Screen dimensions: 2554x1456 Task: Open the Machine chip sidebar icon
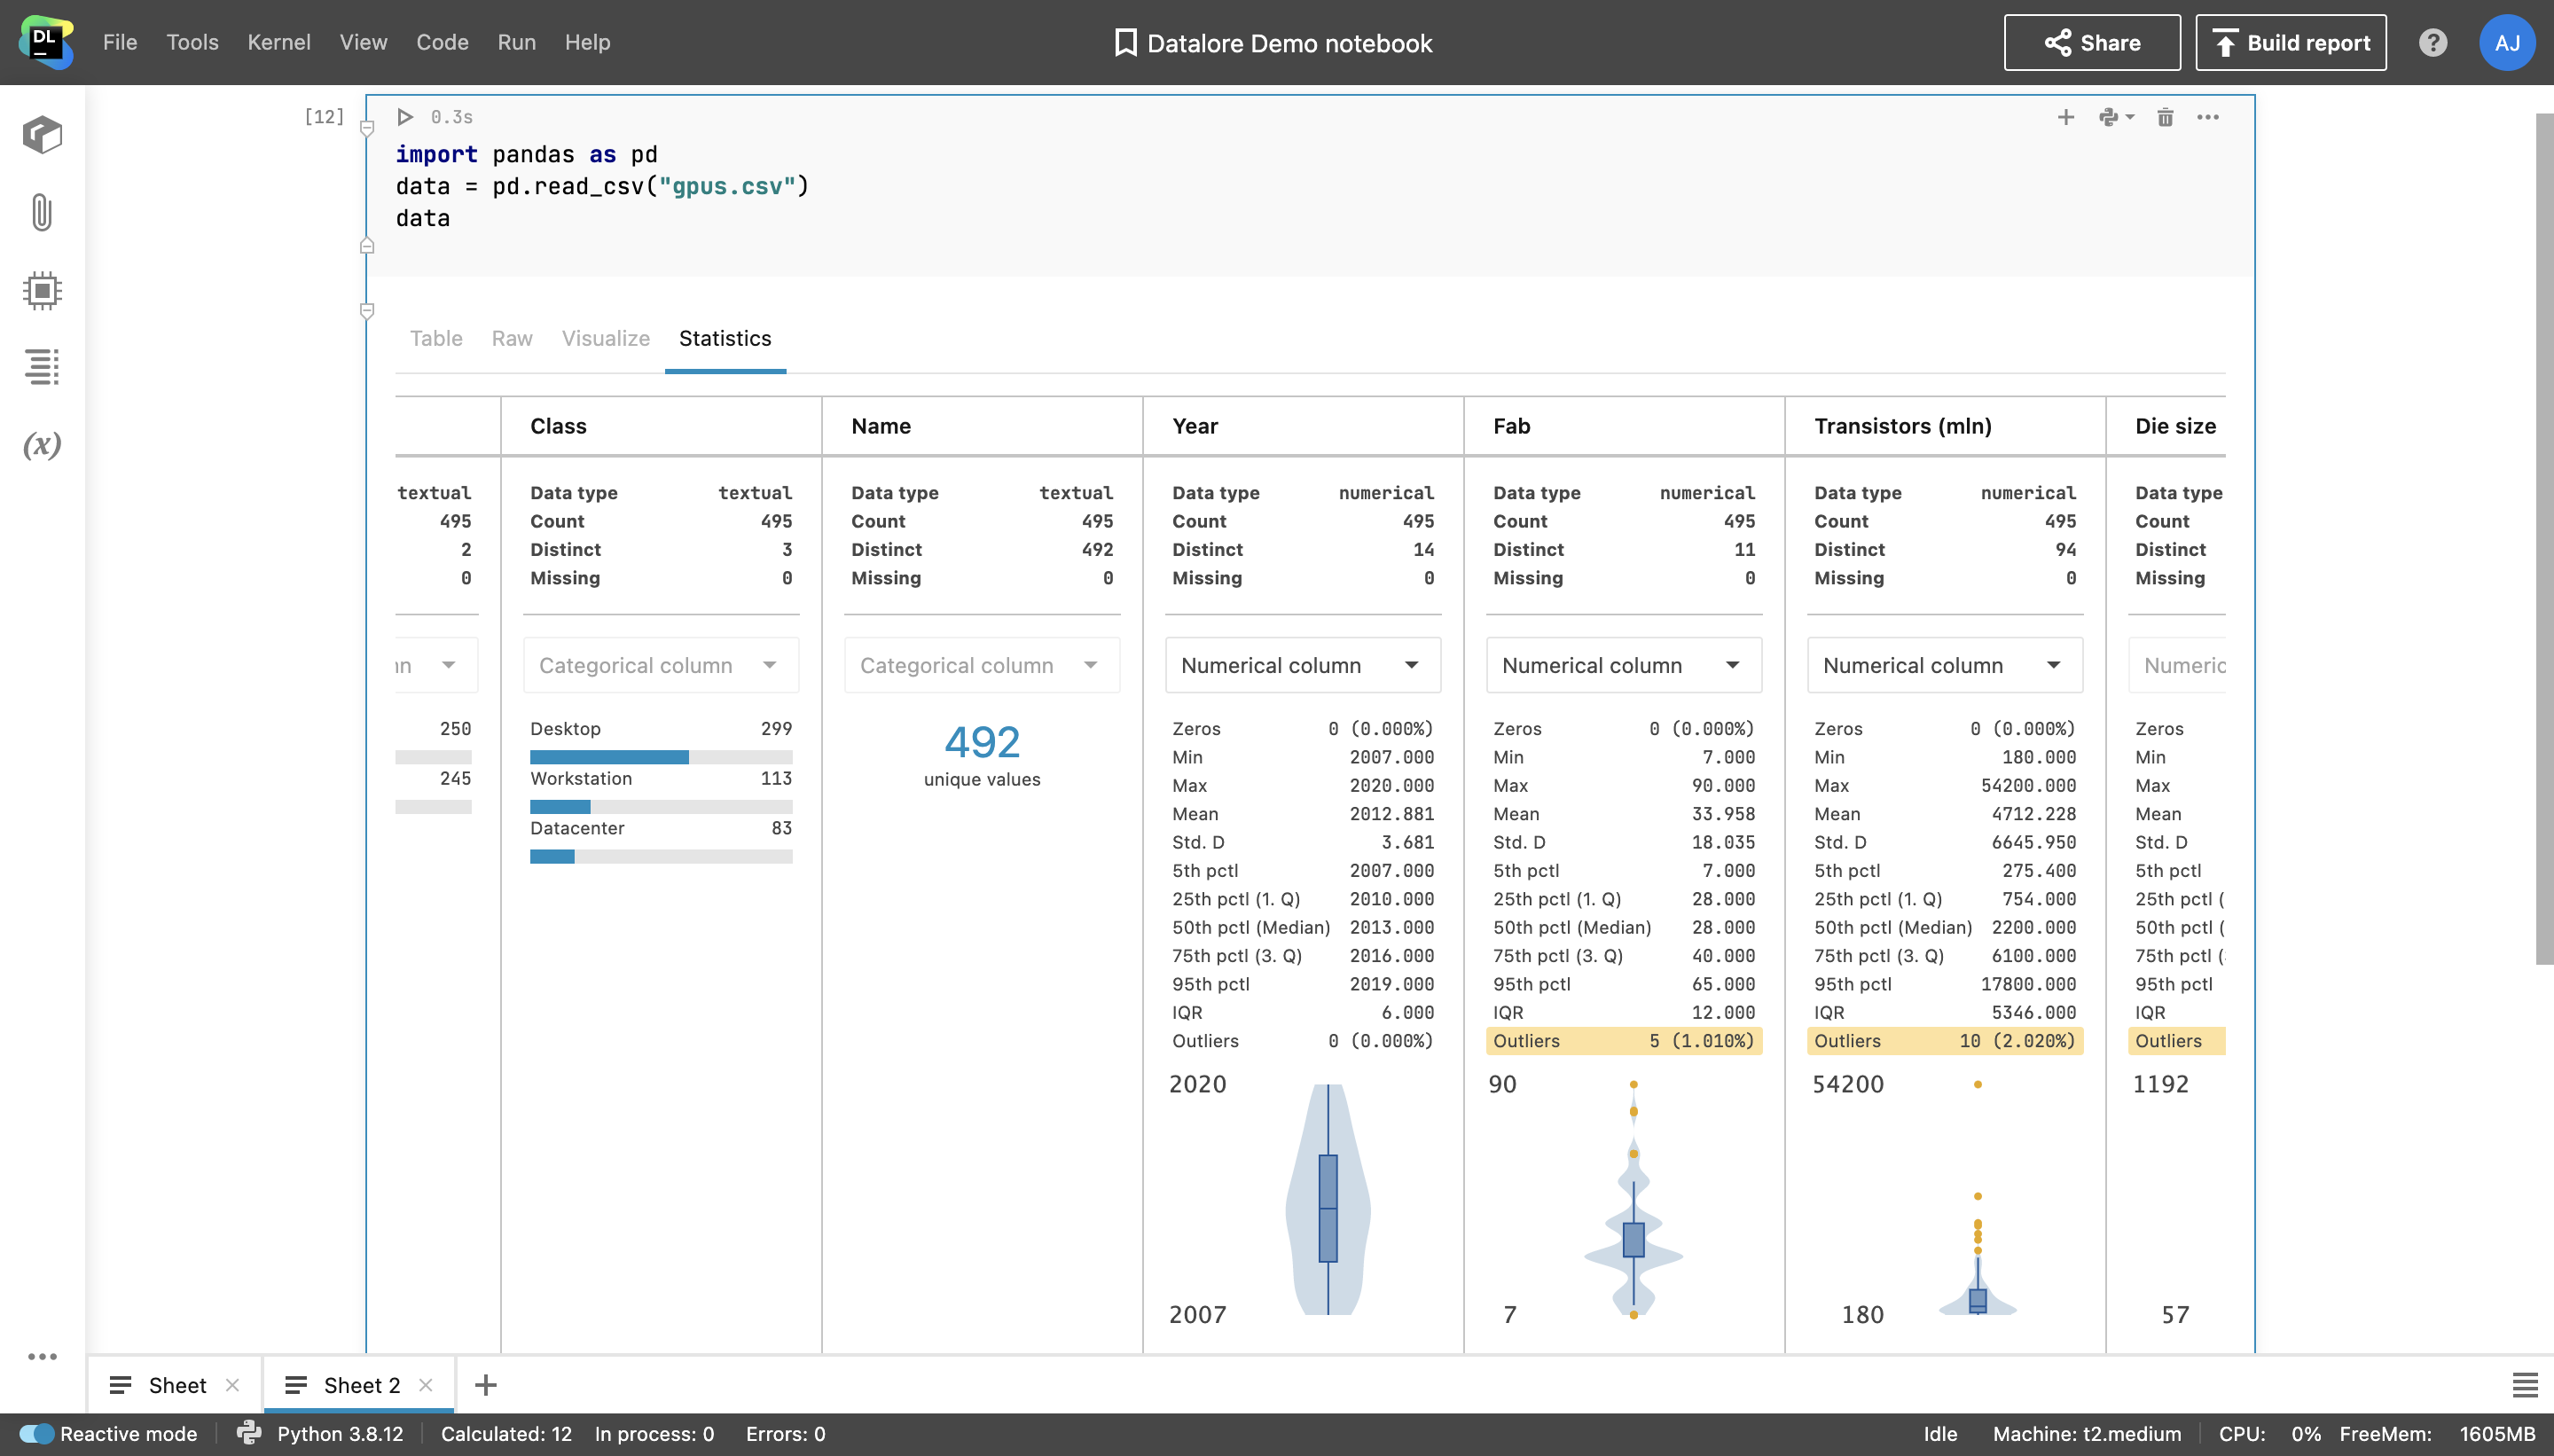(x=42, y=290)
